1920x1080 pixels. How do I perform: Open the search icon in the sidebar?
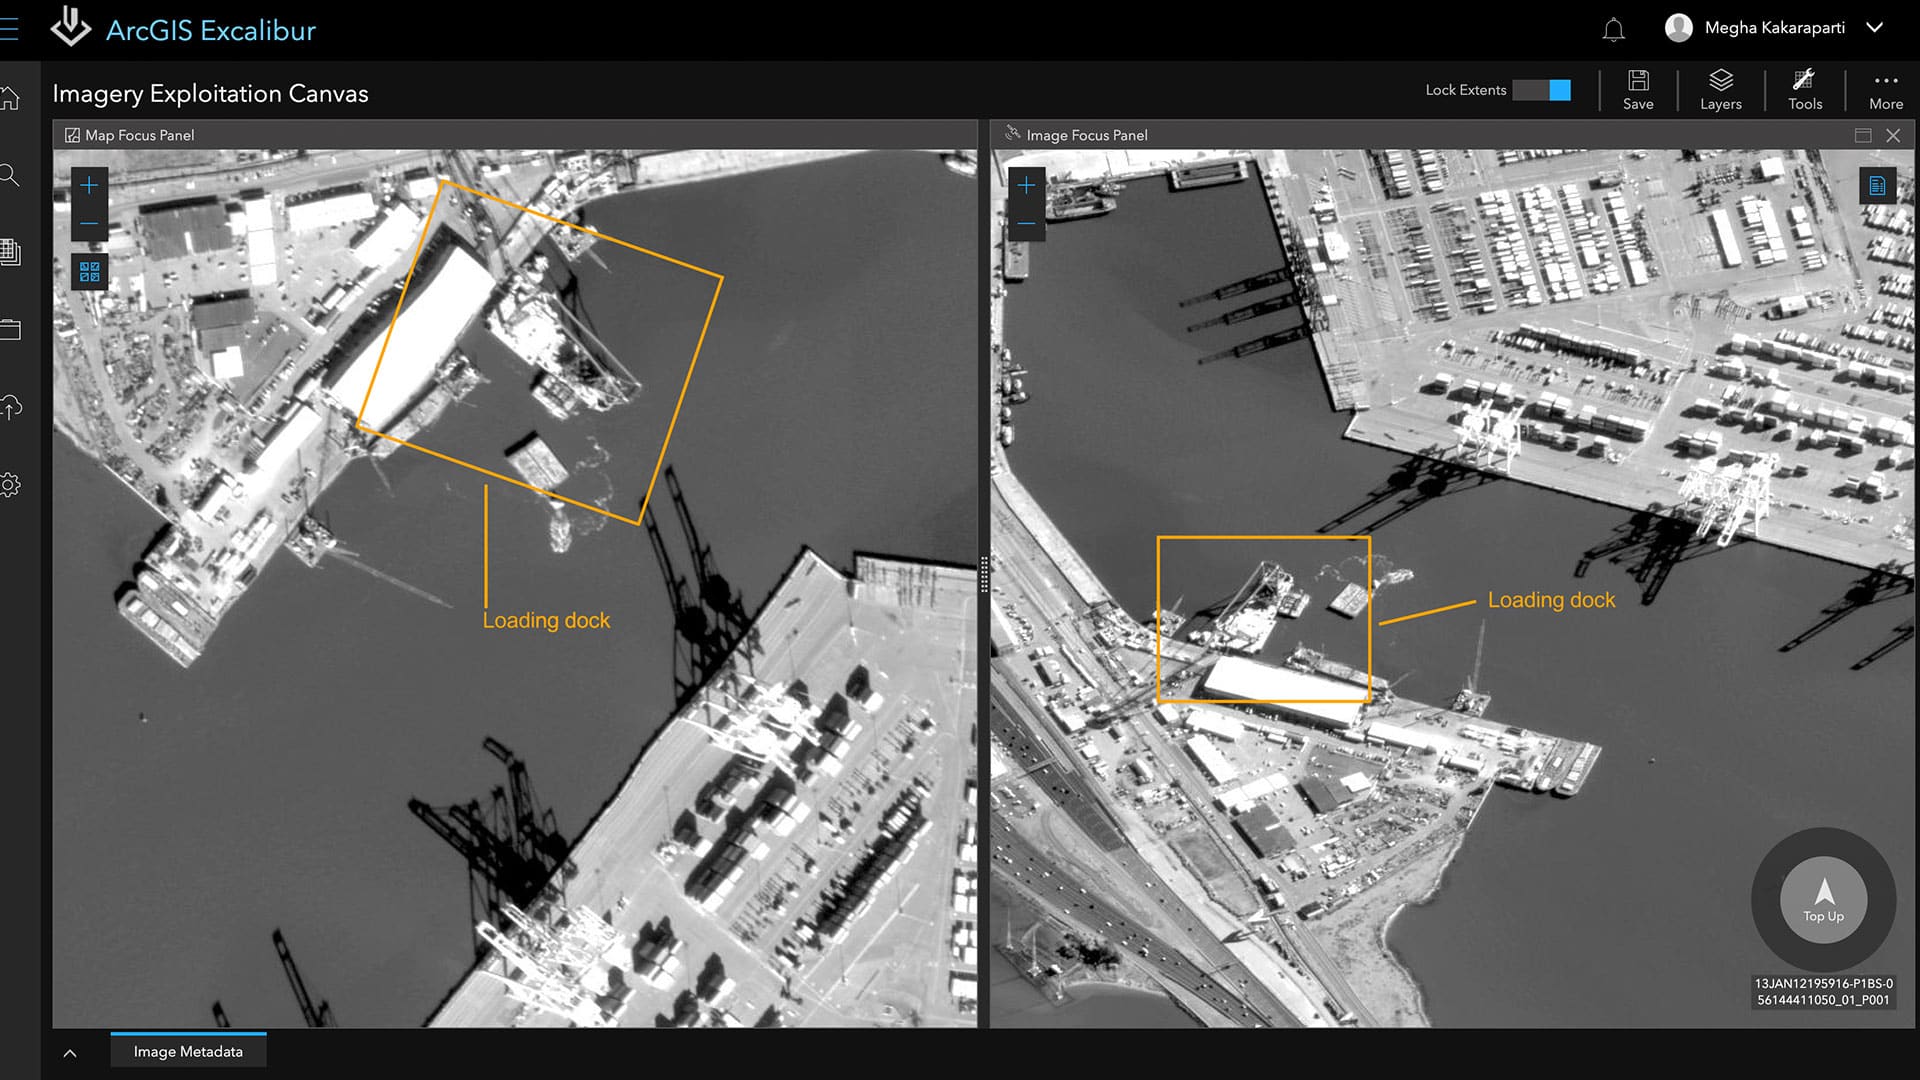(10, 176)
